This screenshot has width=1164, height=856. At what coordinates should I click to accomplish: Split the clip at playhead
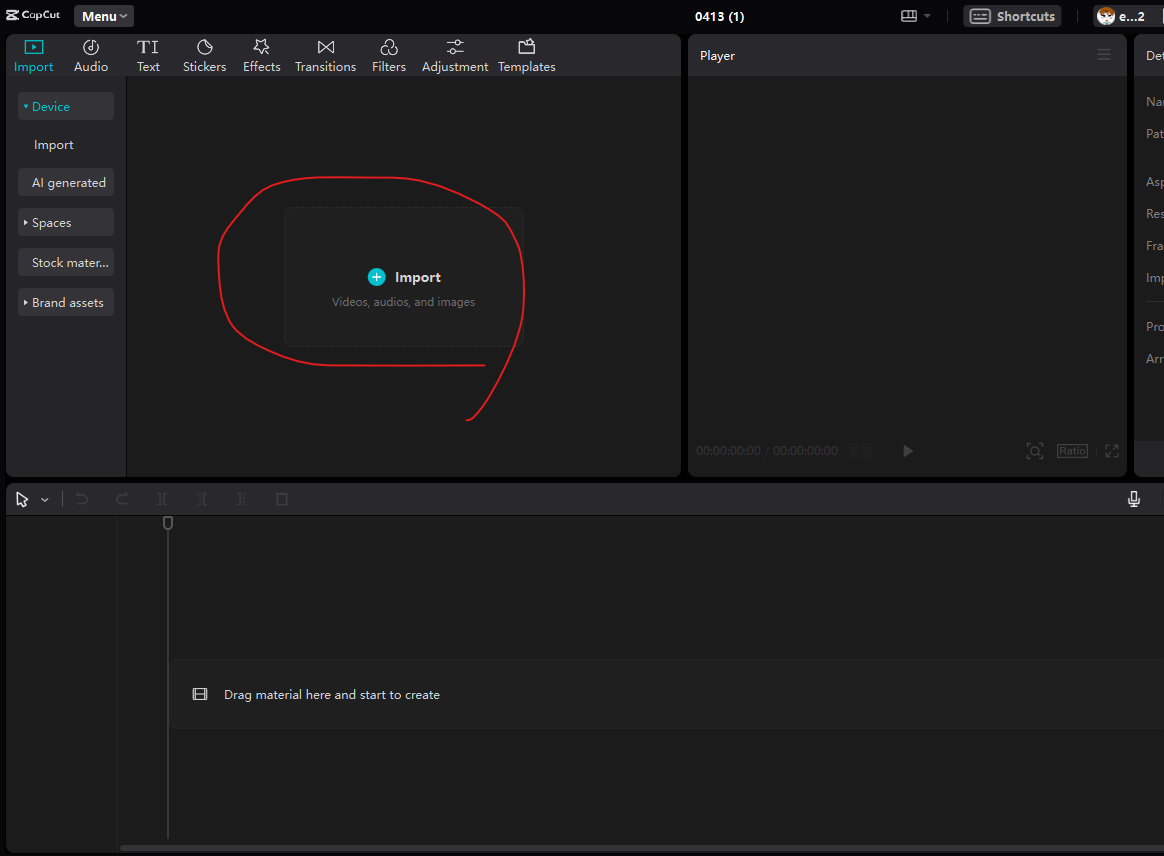[162, 499]
